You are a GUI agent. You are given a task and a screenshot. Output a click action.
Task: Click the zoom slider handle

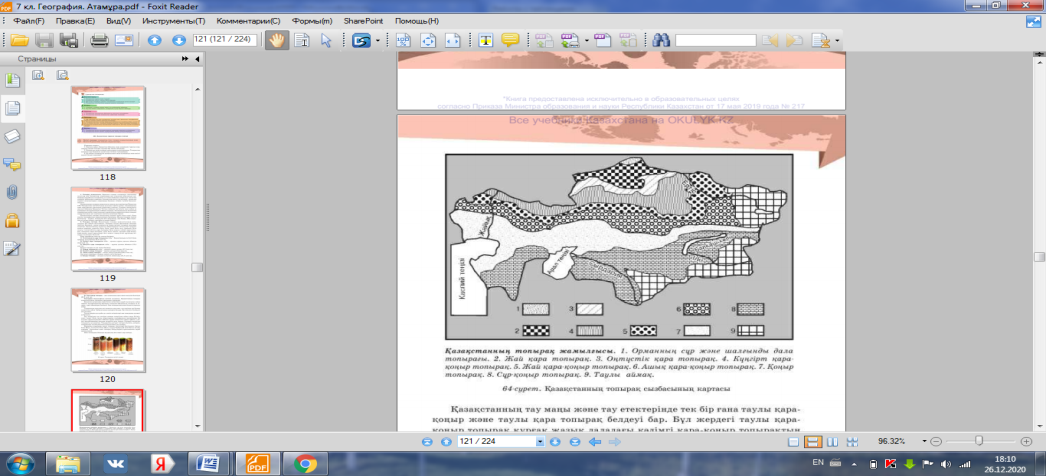(x=979, y=441)
